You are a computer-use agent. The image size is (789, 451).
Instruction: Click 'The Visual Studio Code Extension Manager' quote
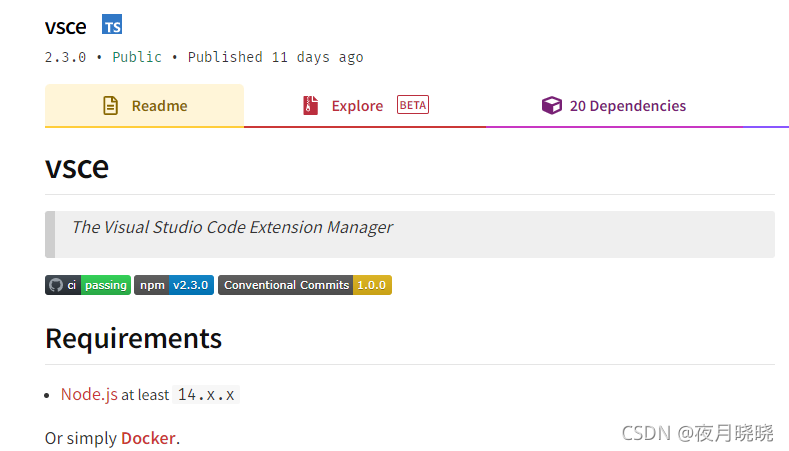point(232,228)
